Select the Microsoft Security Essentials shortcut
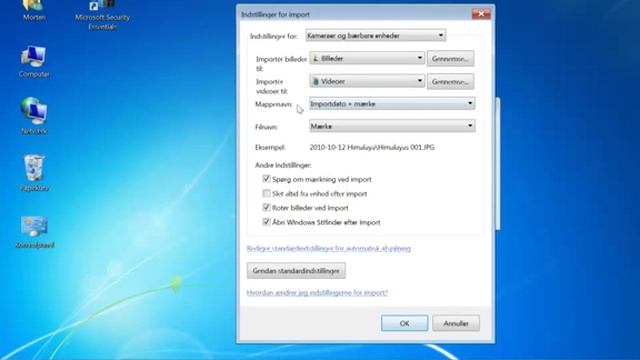Viewport: 640px width, 360px height. point(102,15)
